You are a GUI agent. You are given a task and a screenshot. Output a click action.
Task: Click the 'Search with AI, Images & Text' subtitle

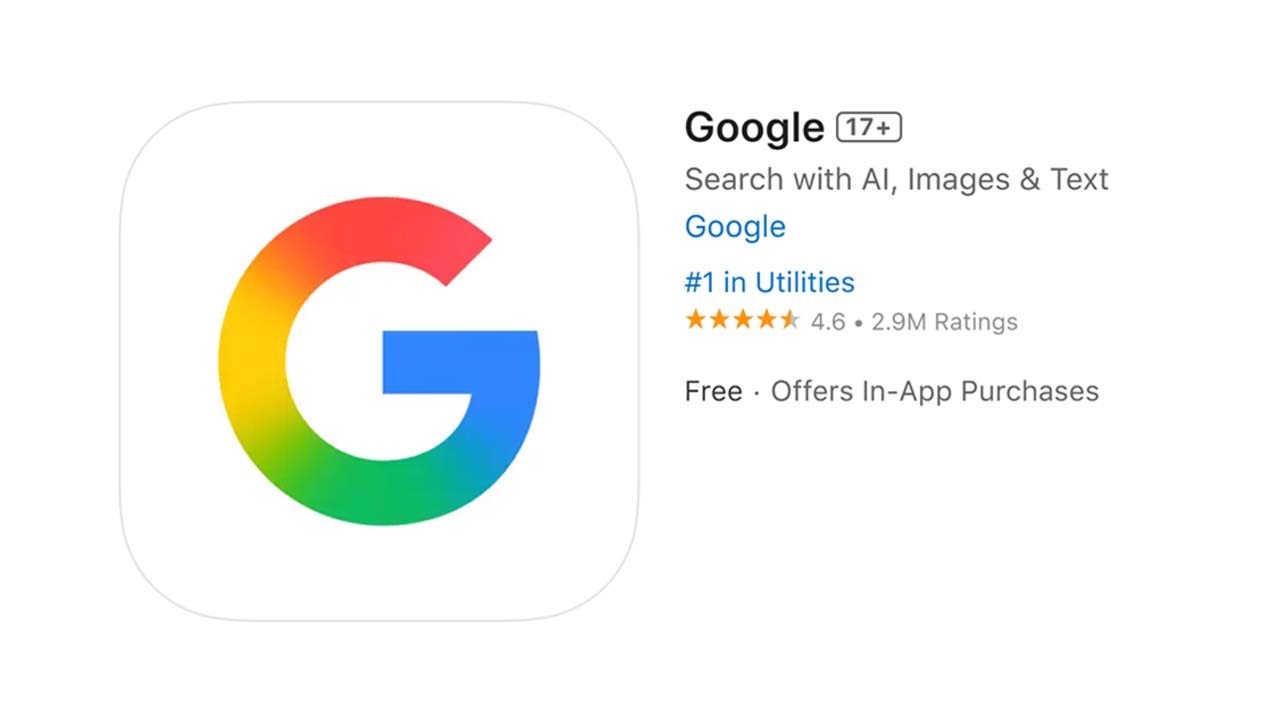click(897, 179)
